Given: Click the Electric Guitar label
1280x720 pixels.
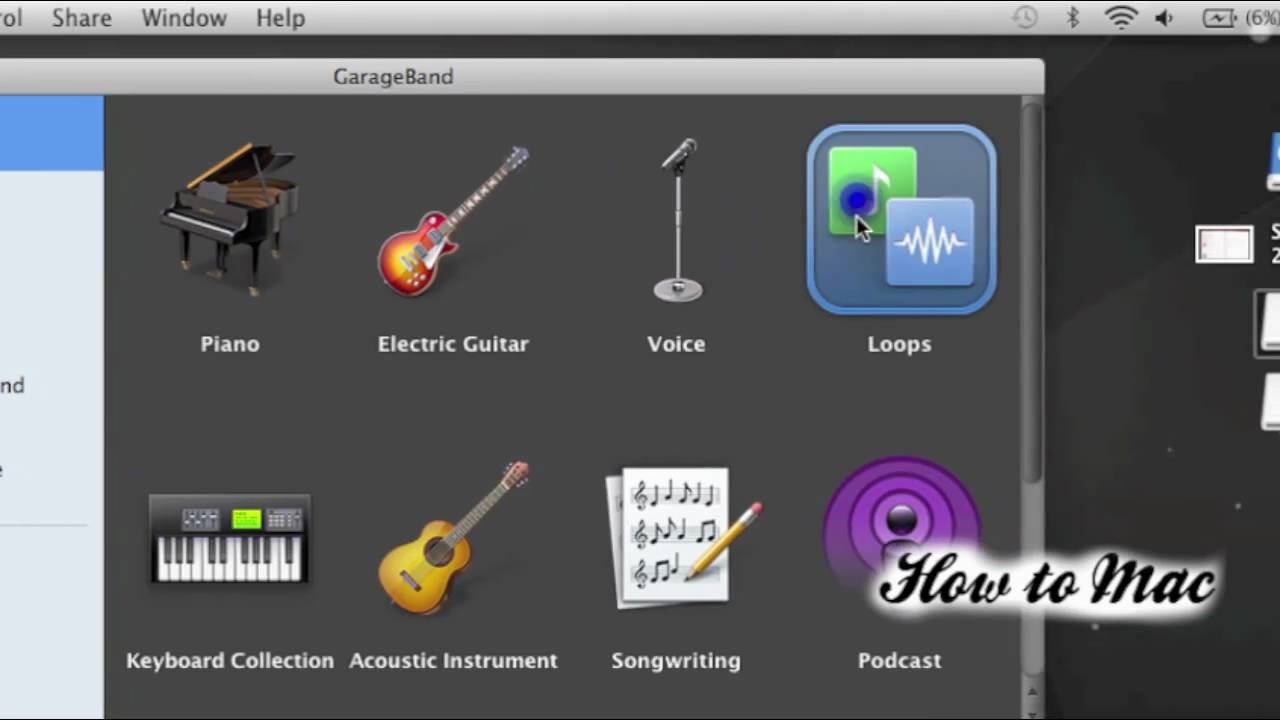Looking at the screenshot, I should [453, 344].
